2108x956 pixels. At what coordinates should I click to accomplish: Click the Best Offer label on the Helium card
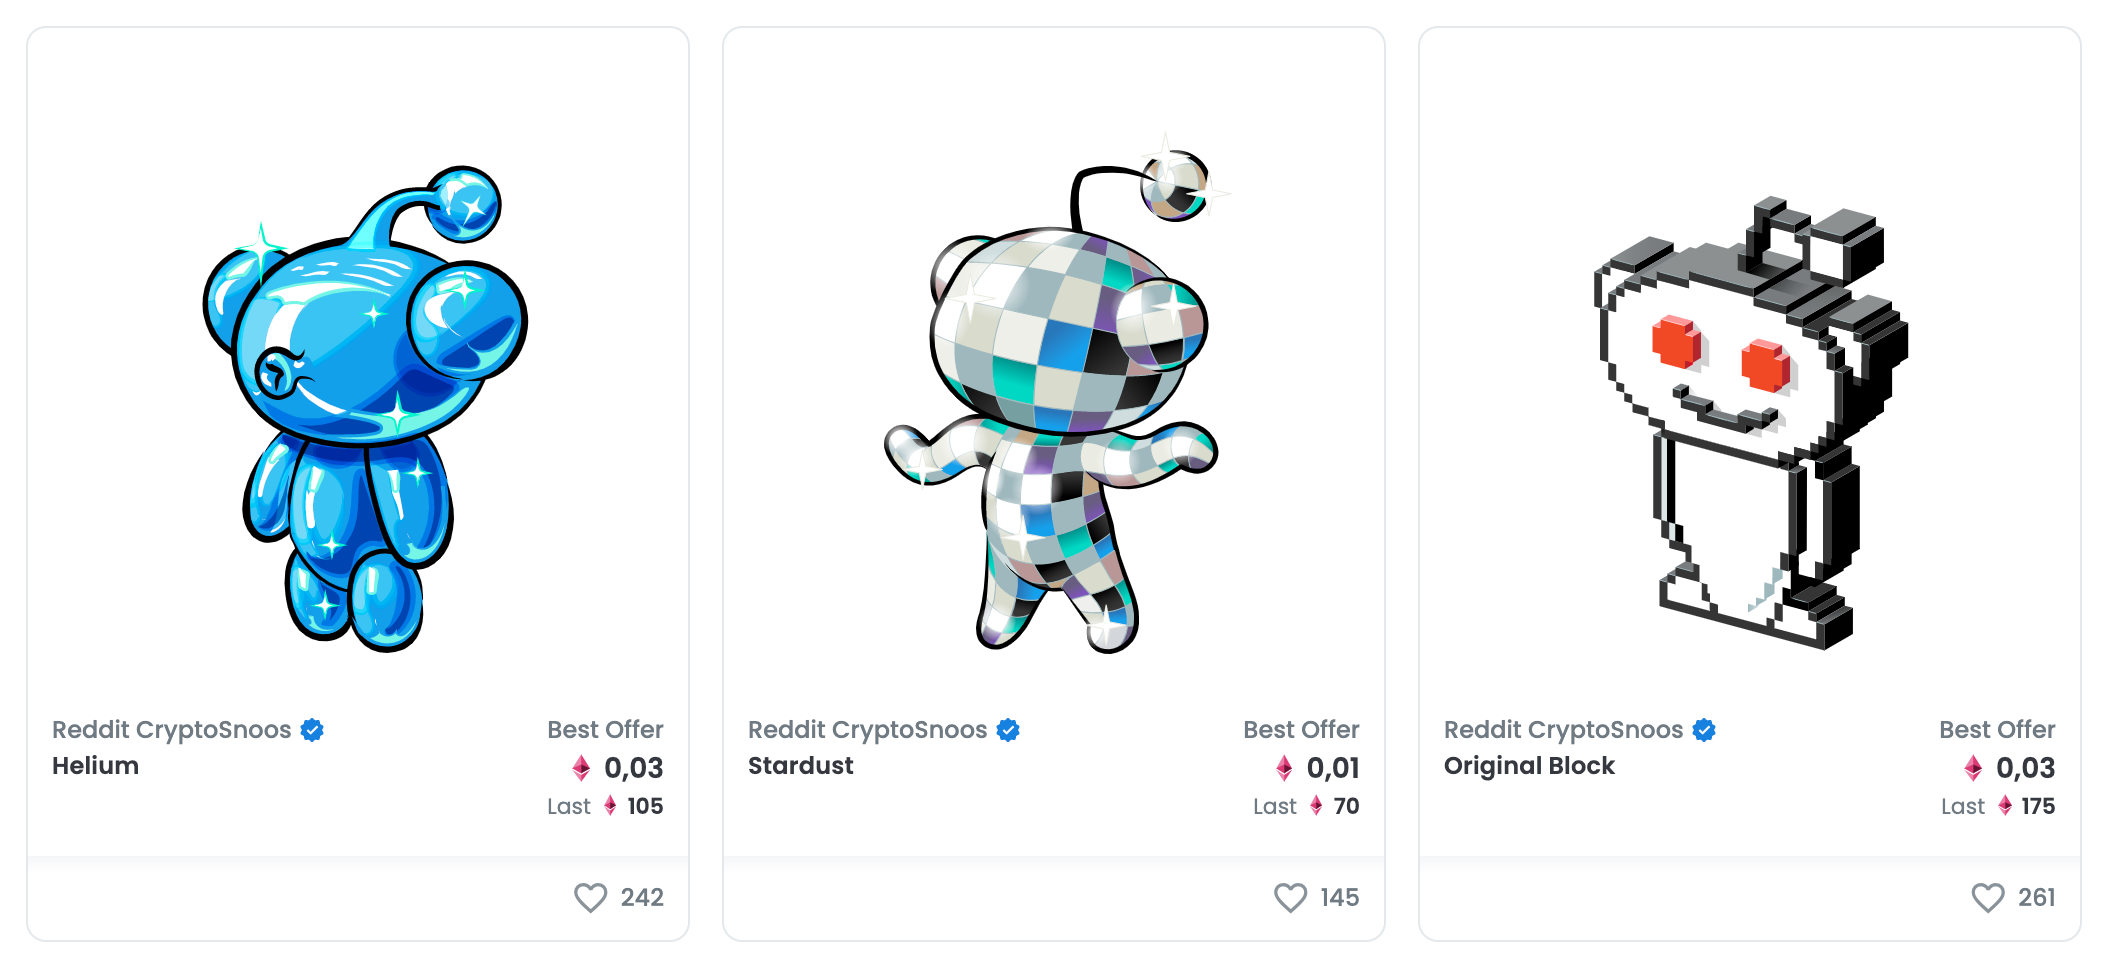click(605, 730)
